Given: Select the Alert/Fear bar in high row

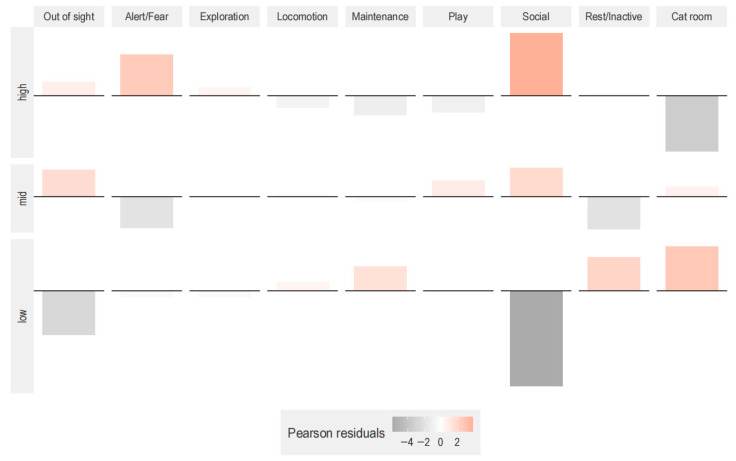Looking at the screenshot, I should point(146,75).
